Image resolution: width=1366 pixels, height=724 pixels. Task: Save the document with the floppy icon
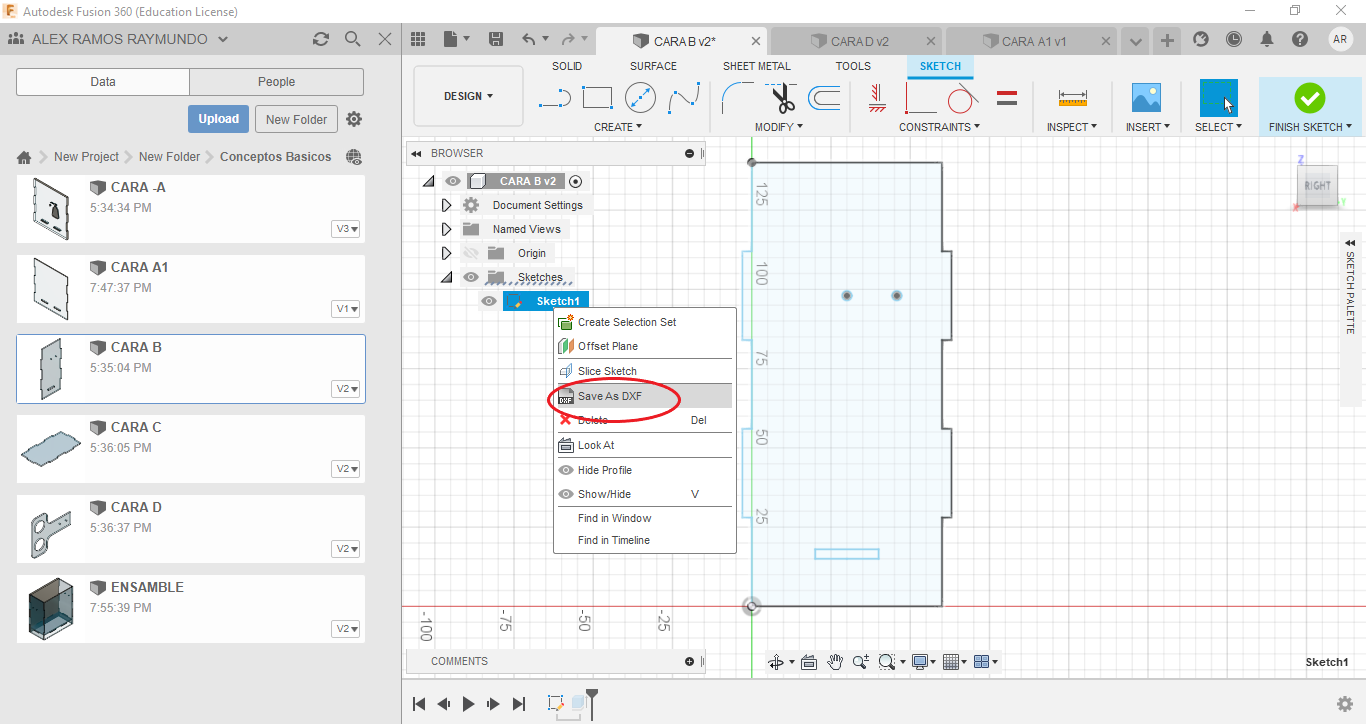point(495,39)
